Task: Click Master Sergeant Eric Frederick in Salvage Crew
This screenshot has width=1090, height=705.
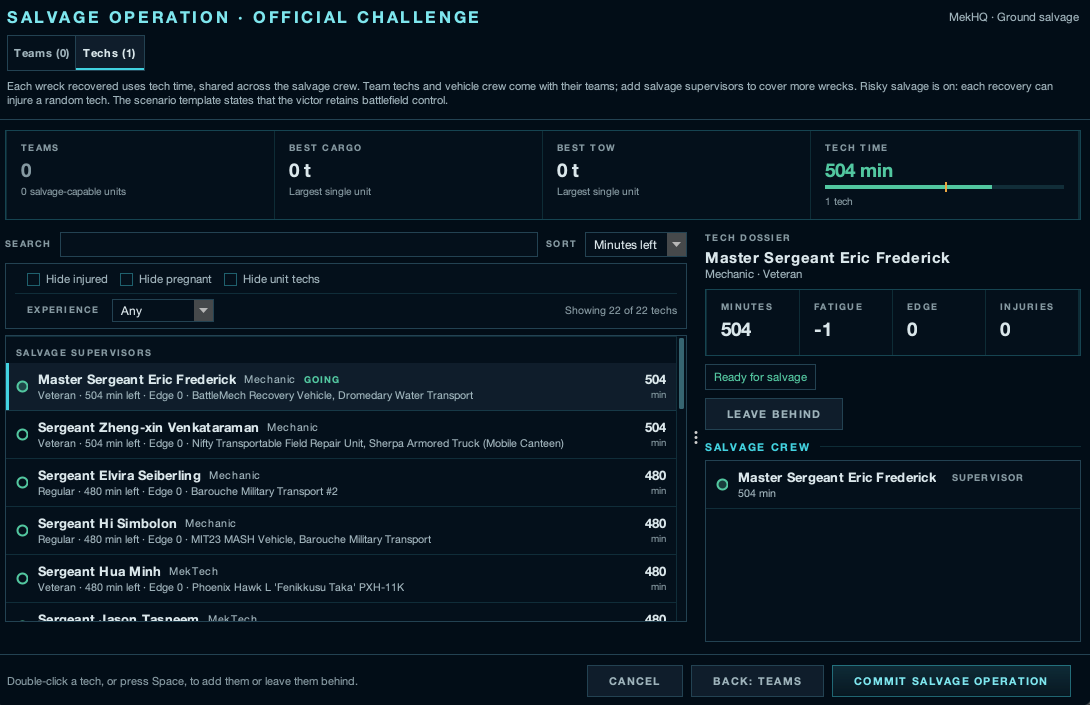Action: point(837,478)
